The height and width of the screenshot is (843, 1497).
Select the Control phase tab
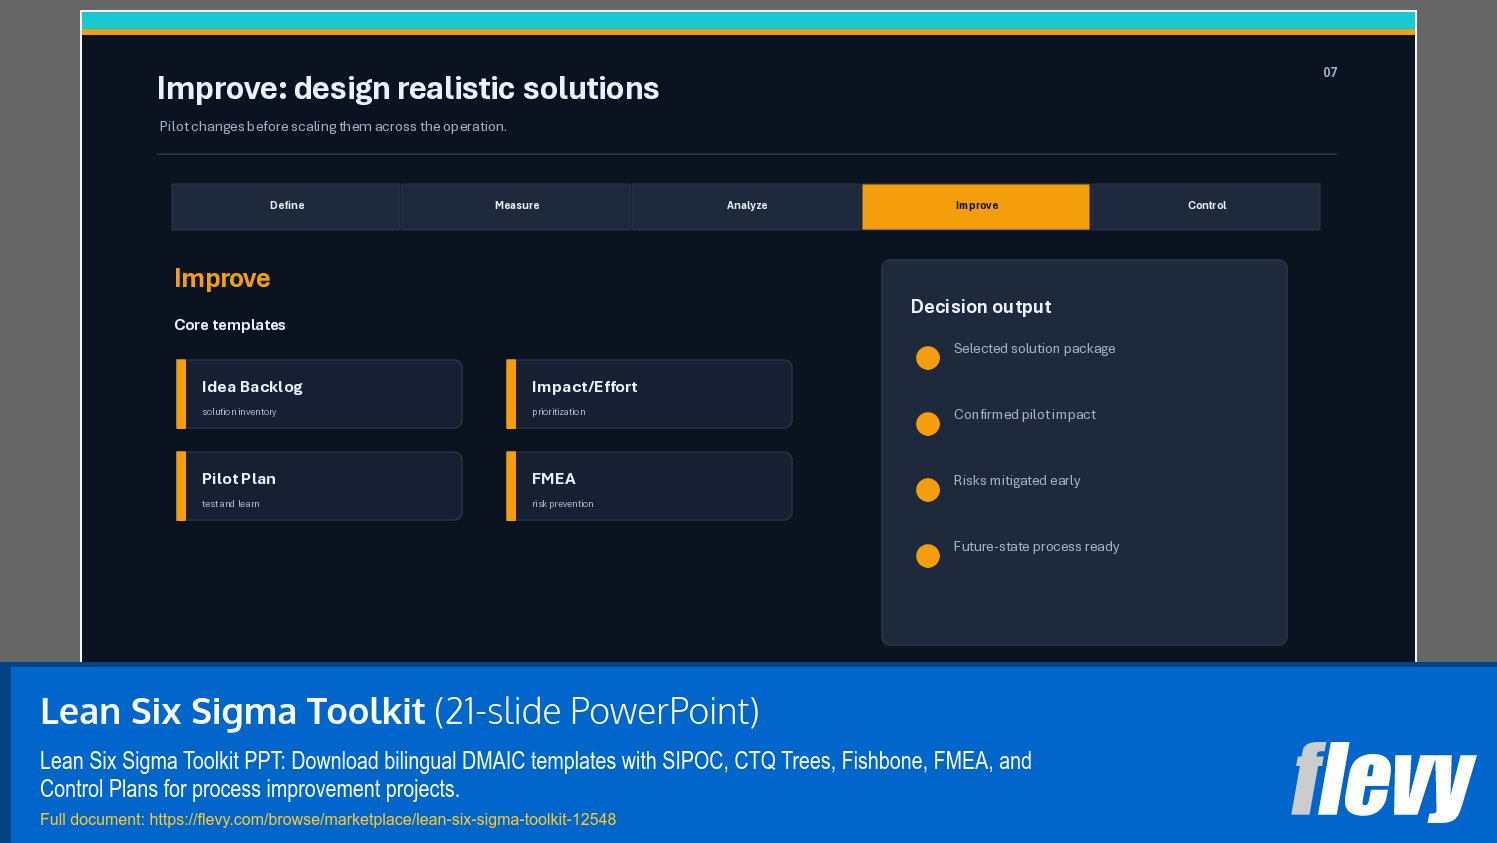coord(1206,206)
